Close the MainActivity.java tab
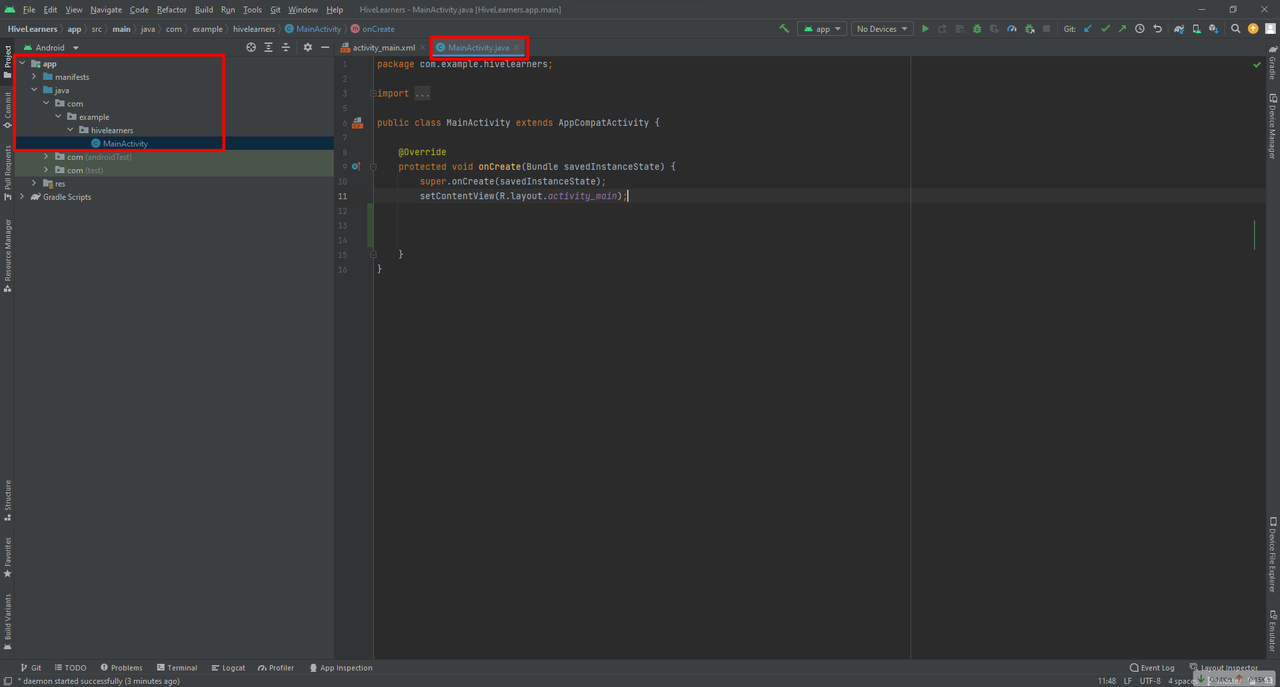The height and width of the screenshot is (687, 1280). [517, 47]
